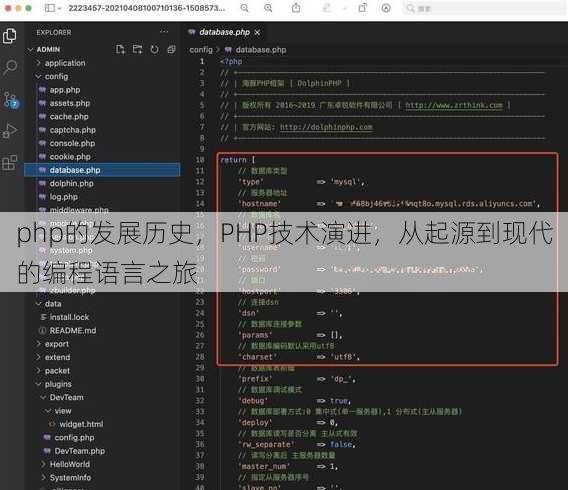Open the markup pen options dropdown
This screenshot has height=490, width=568.
point(344,8)
